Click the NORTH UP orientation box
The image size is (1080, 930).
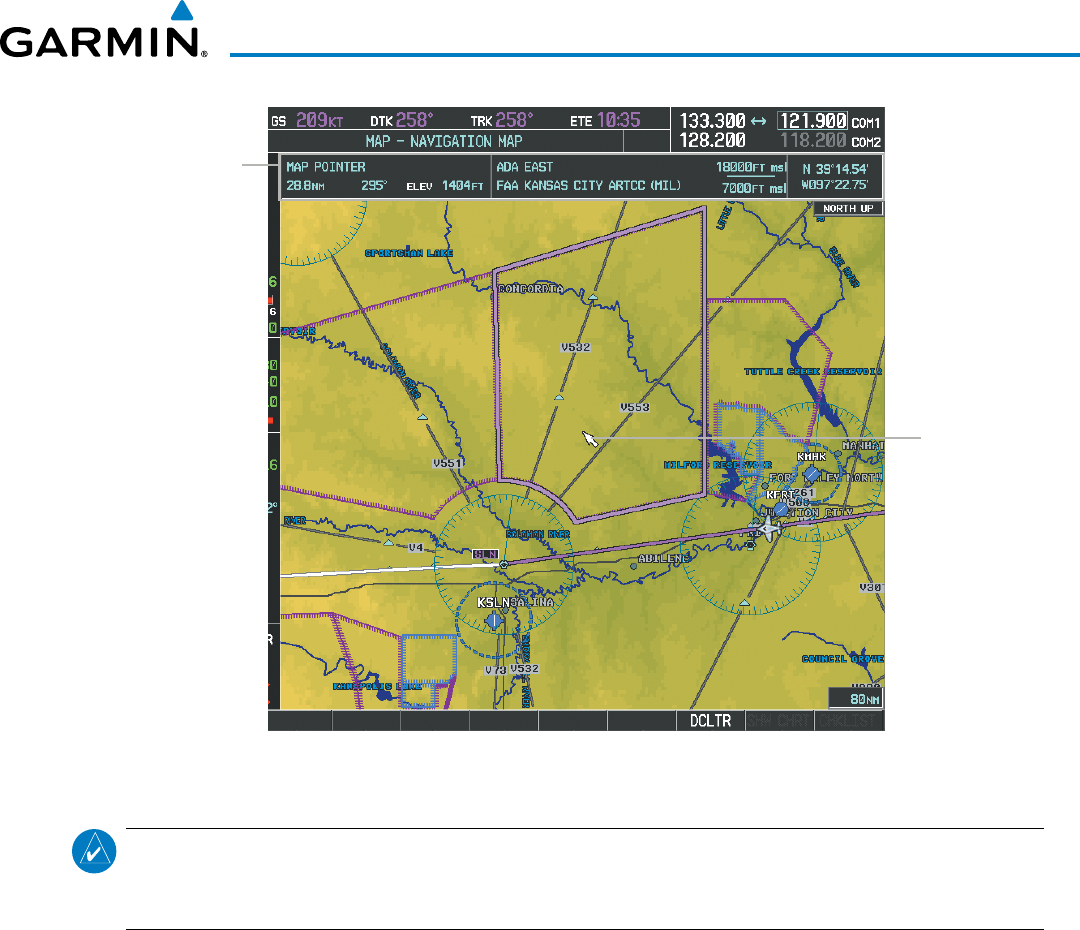[x=848, y=208]
